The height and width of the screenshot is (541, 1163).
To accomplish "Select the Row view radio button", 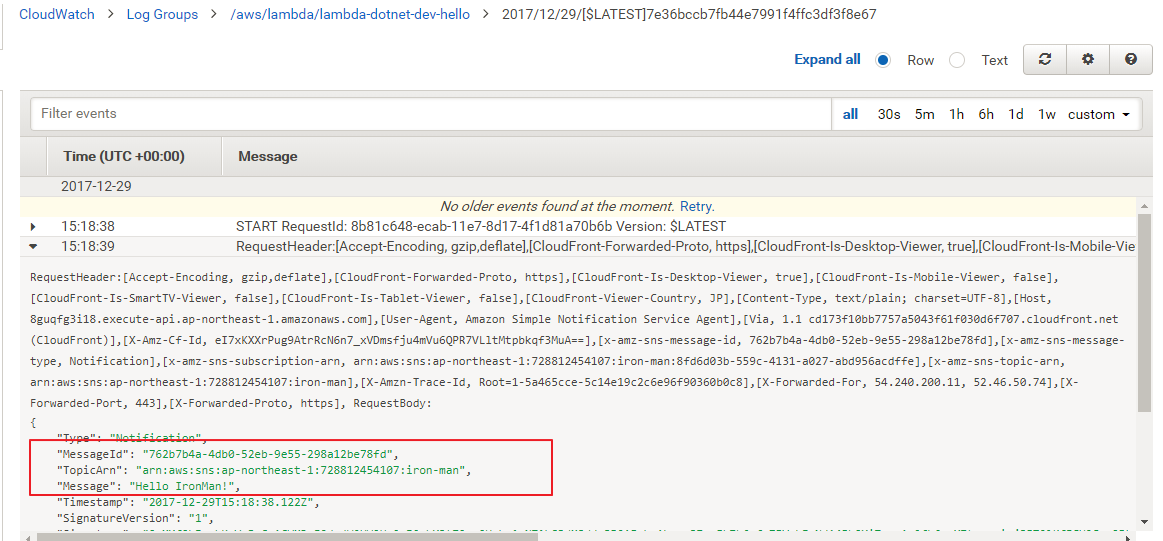I will coord(883,60).
